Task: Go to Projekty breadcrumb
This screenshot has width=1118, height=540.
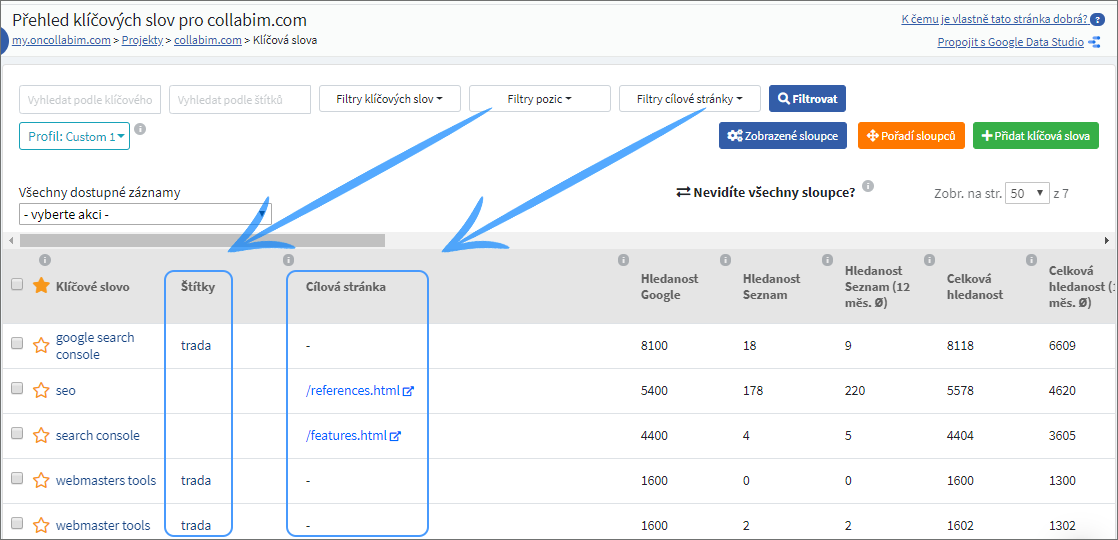Action: click(x=142, y=41)
